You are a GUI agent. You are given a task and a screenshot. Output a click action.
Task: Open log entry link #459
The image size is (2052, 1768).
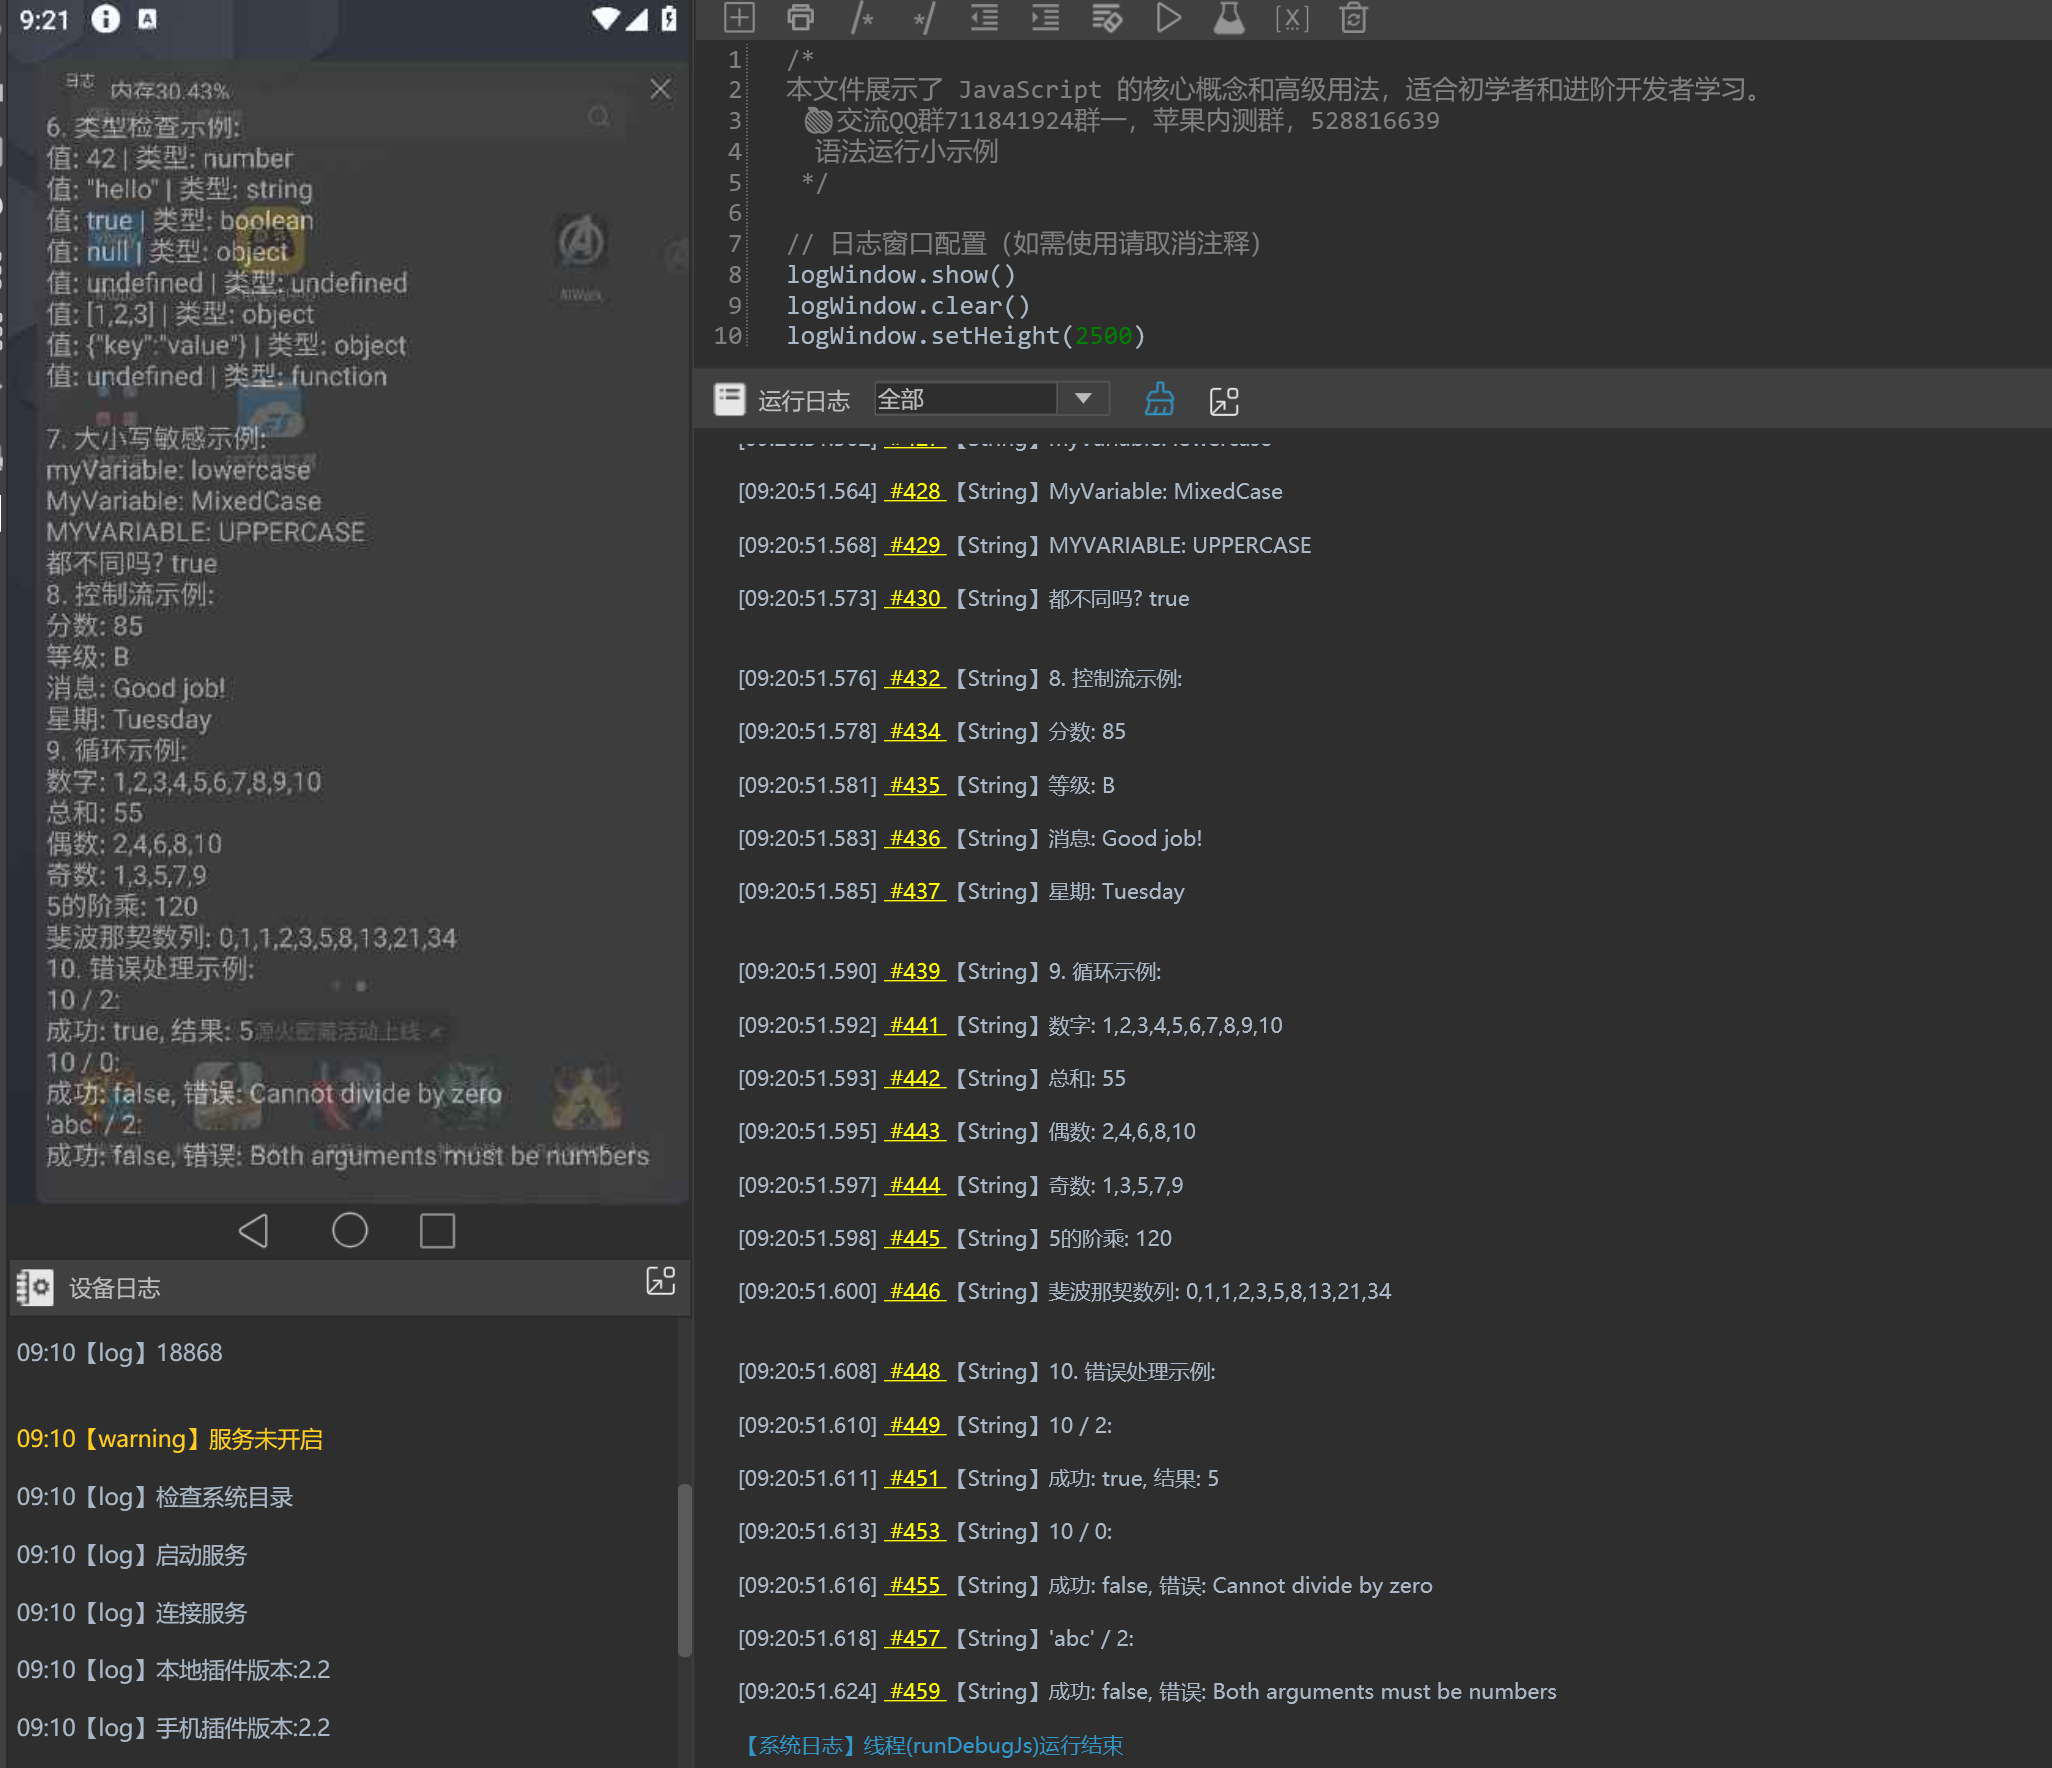[x=915, y=1691]
